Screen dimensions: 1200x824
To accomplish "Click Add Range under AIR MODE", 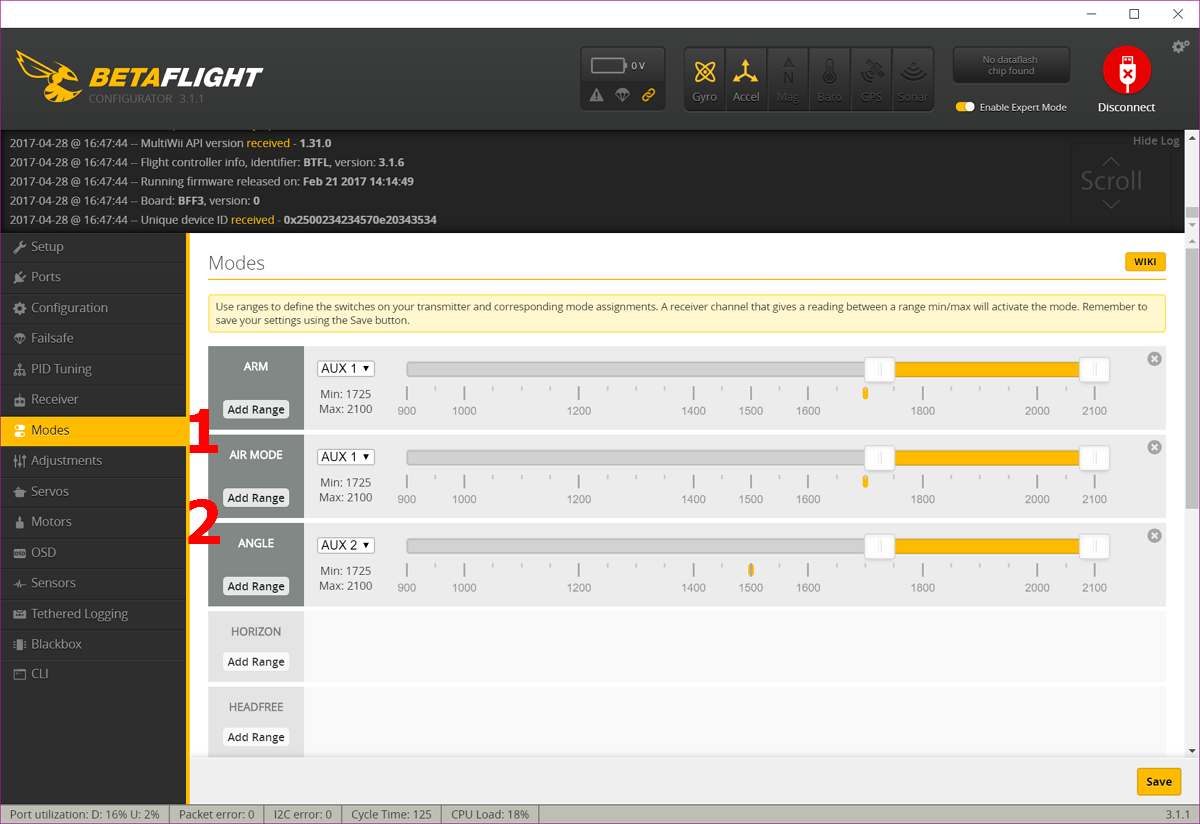I will [x=256, y=498].
